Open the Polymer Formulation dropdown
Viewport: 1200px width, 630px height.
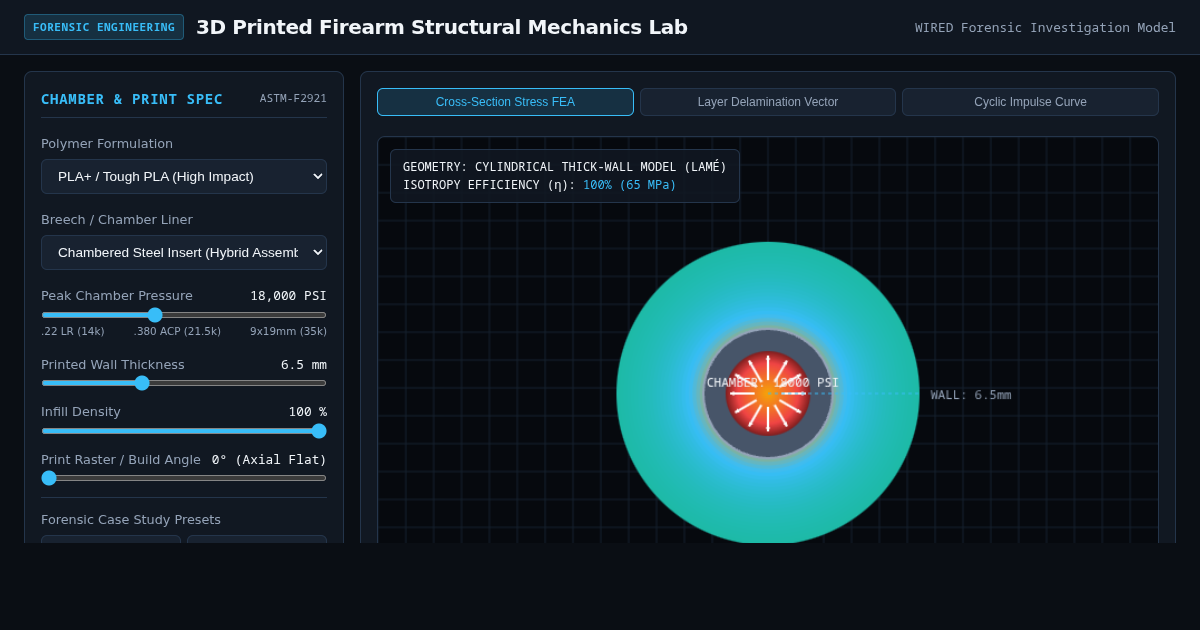(x=184, y=176)
